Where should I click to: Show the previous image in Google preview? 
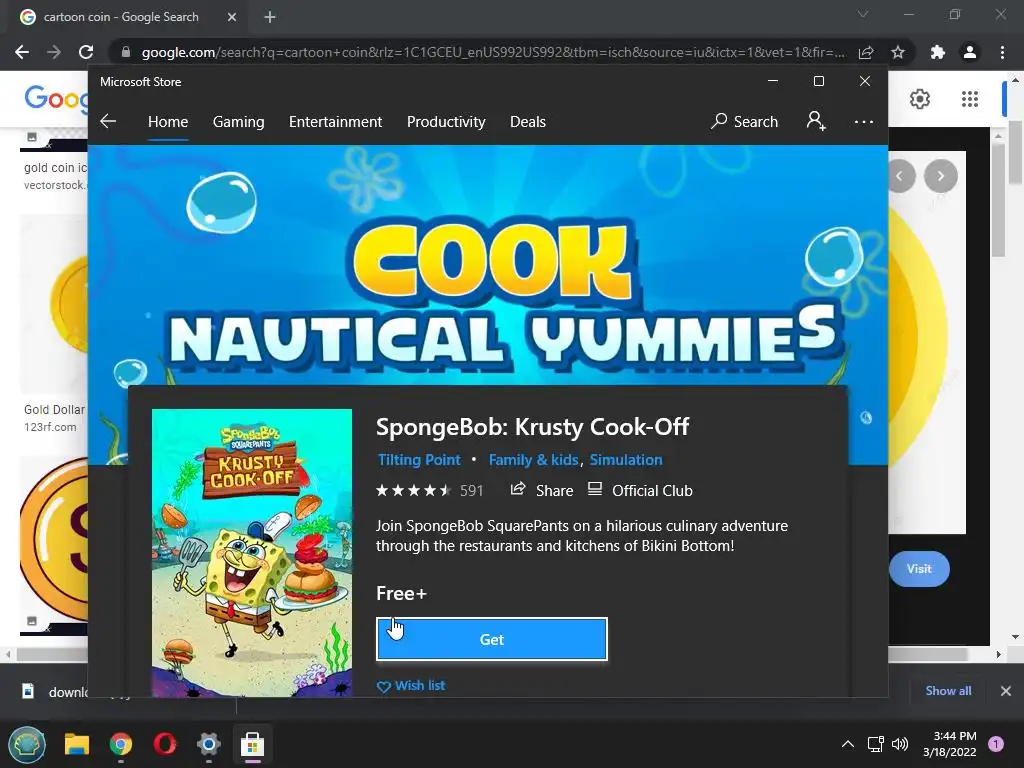point(901,176)
